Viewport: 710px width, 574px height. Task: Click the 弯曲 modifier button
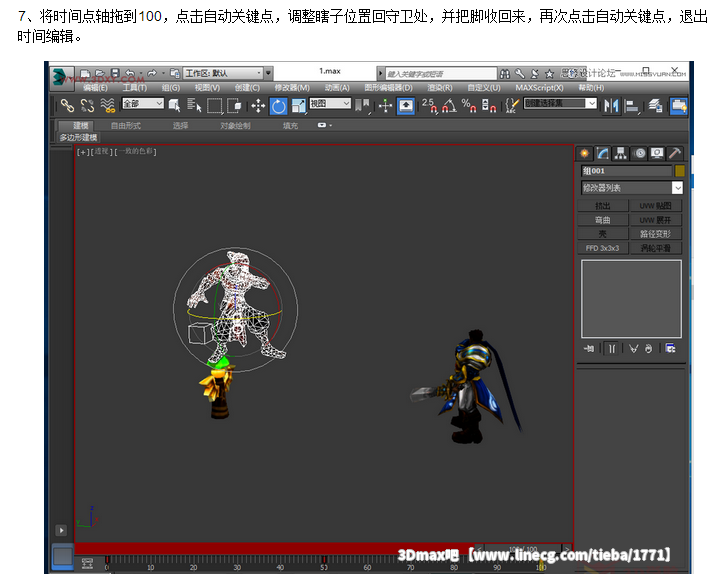click(x=603, y=220)
